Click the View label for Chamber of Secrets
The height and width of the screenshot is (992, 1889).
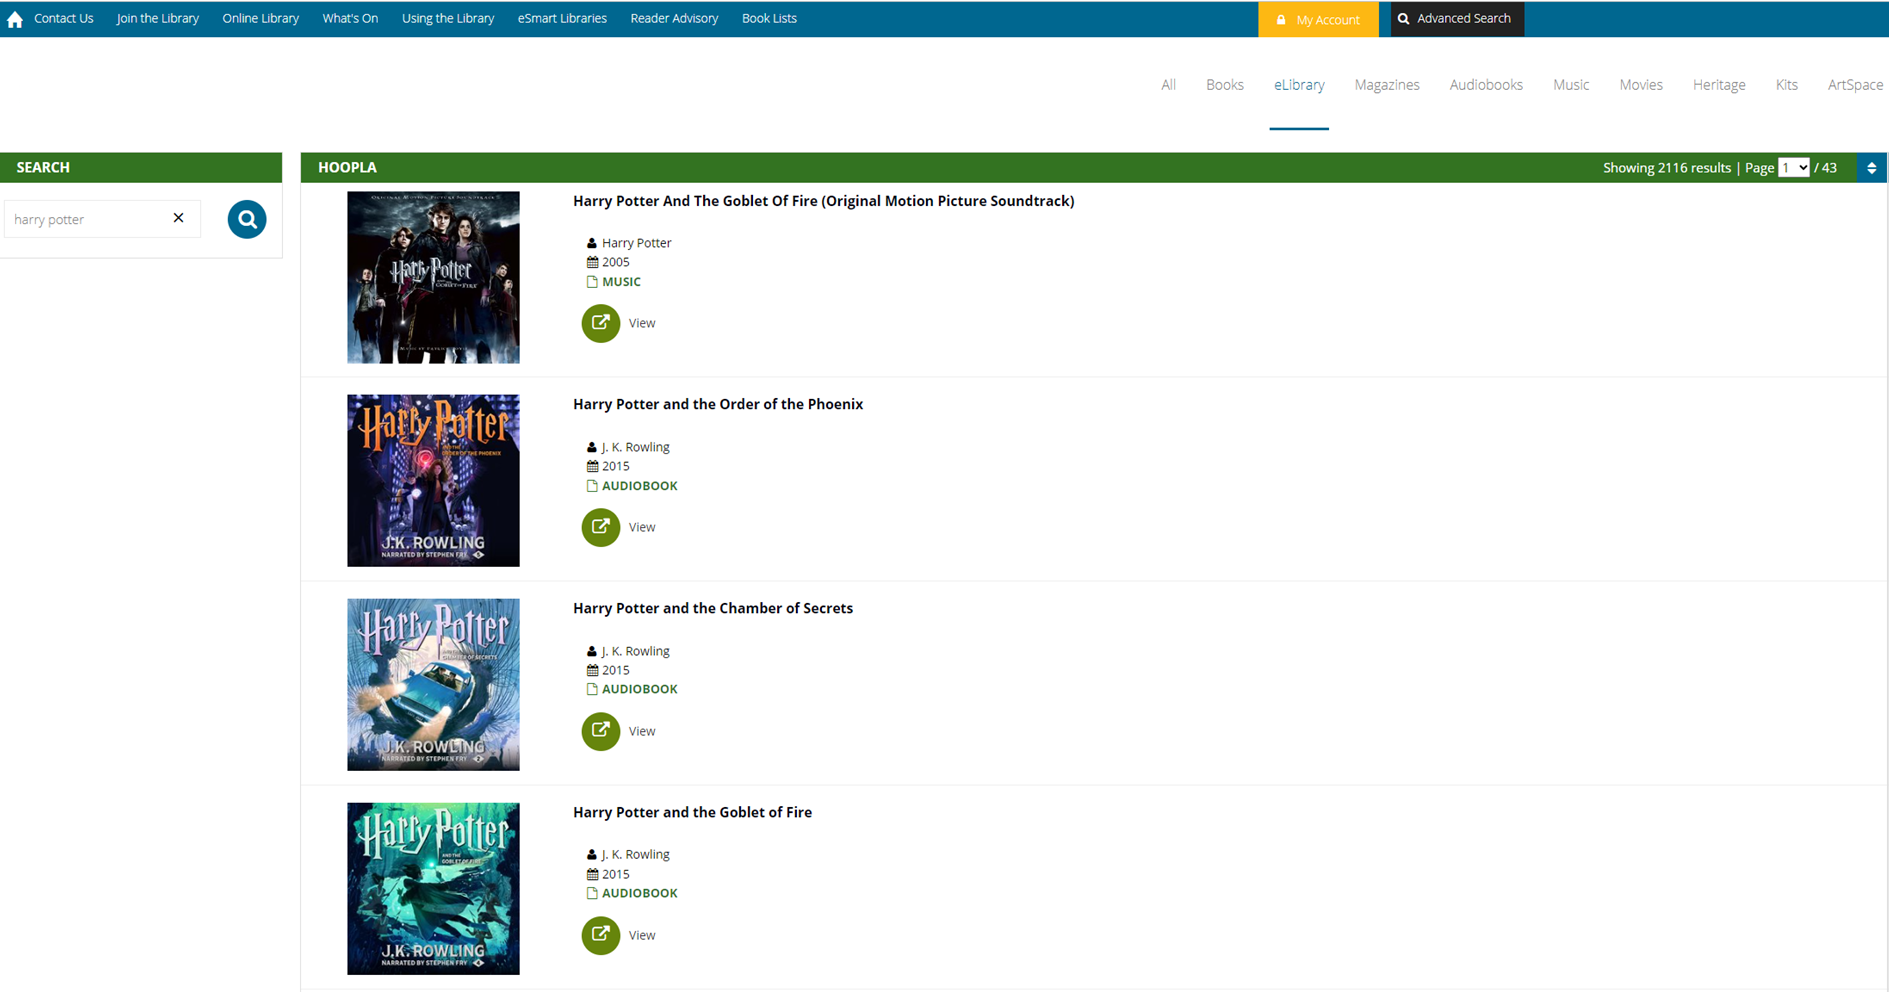(x=642, y=731)
